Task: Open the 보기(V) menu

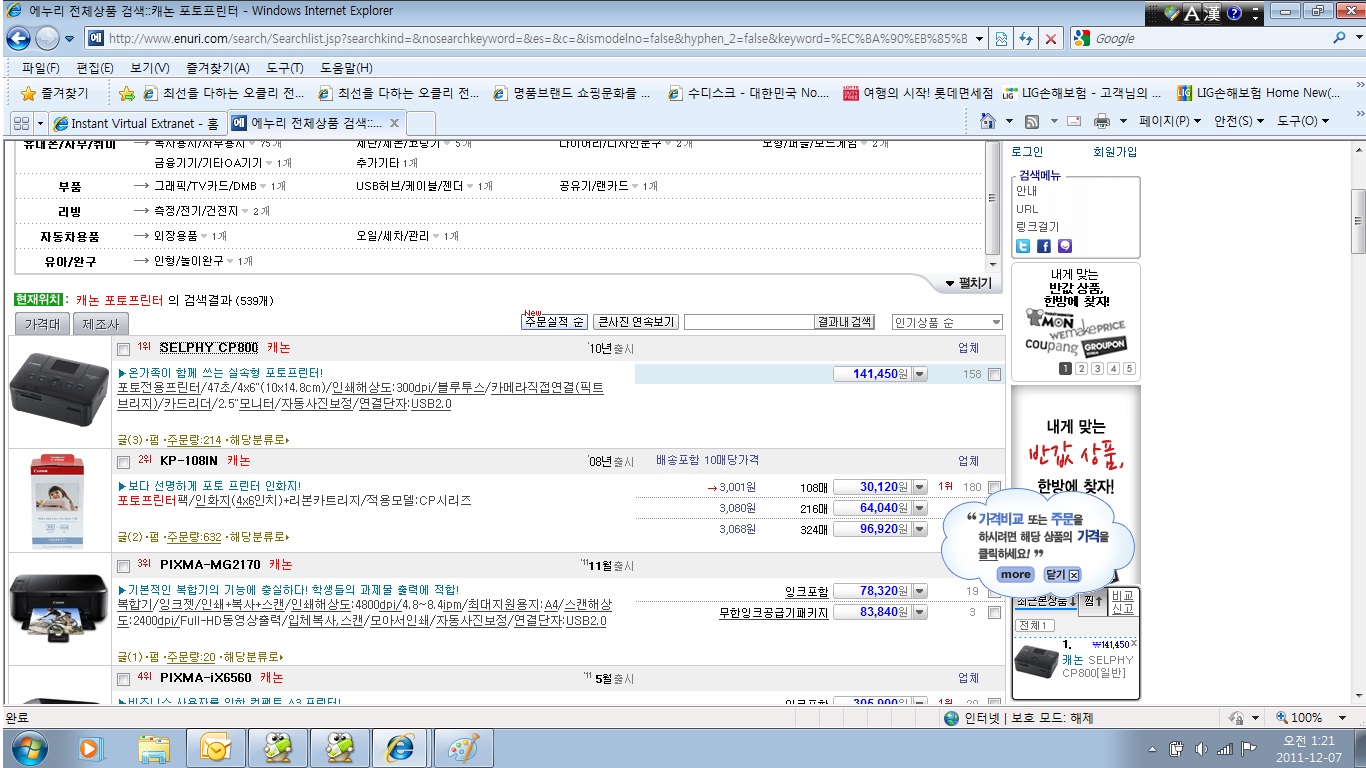Action: pyautogui.click(x=150, y=68)
